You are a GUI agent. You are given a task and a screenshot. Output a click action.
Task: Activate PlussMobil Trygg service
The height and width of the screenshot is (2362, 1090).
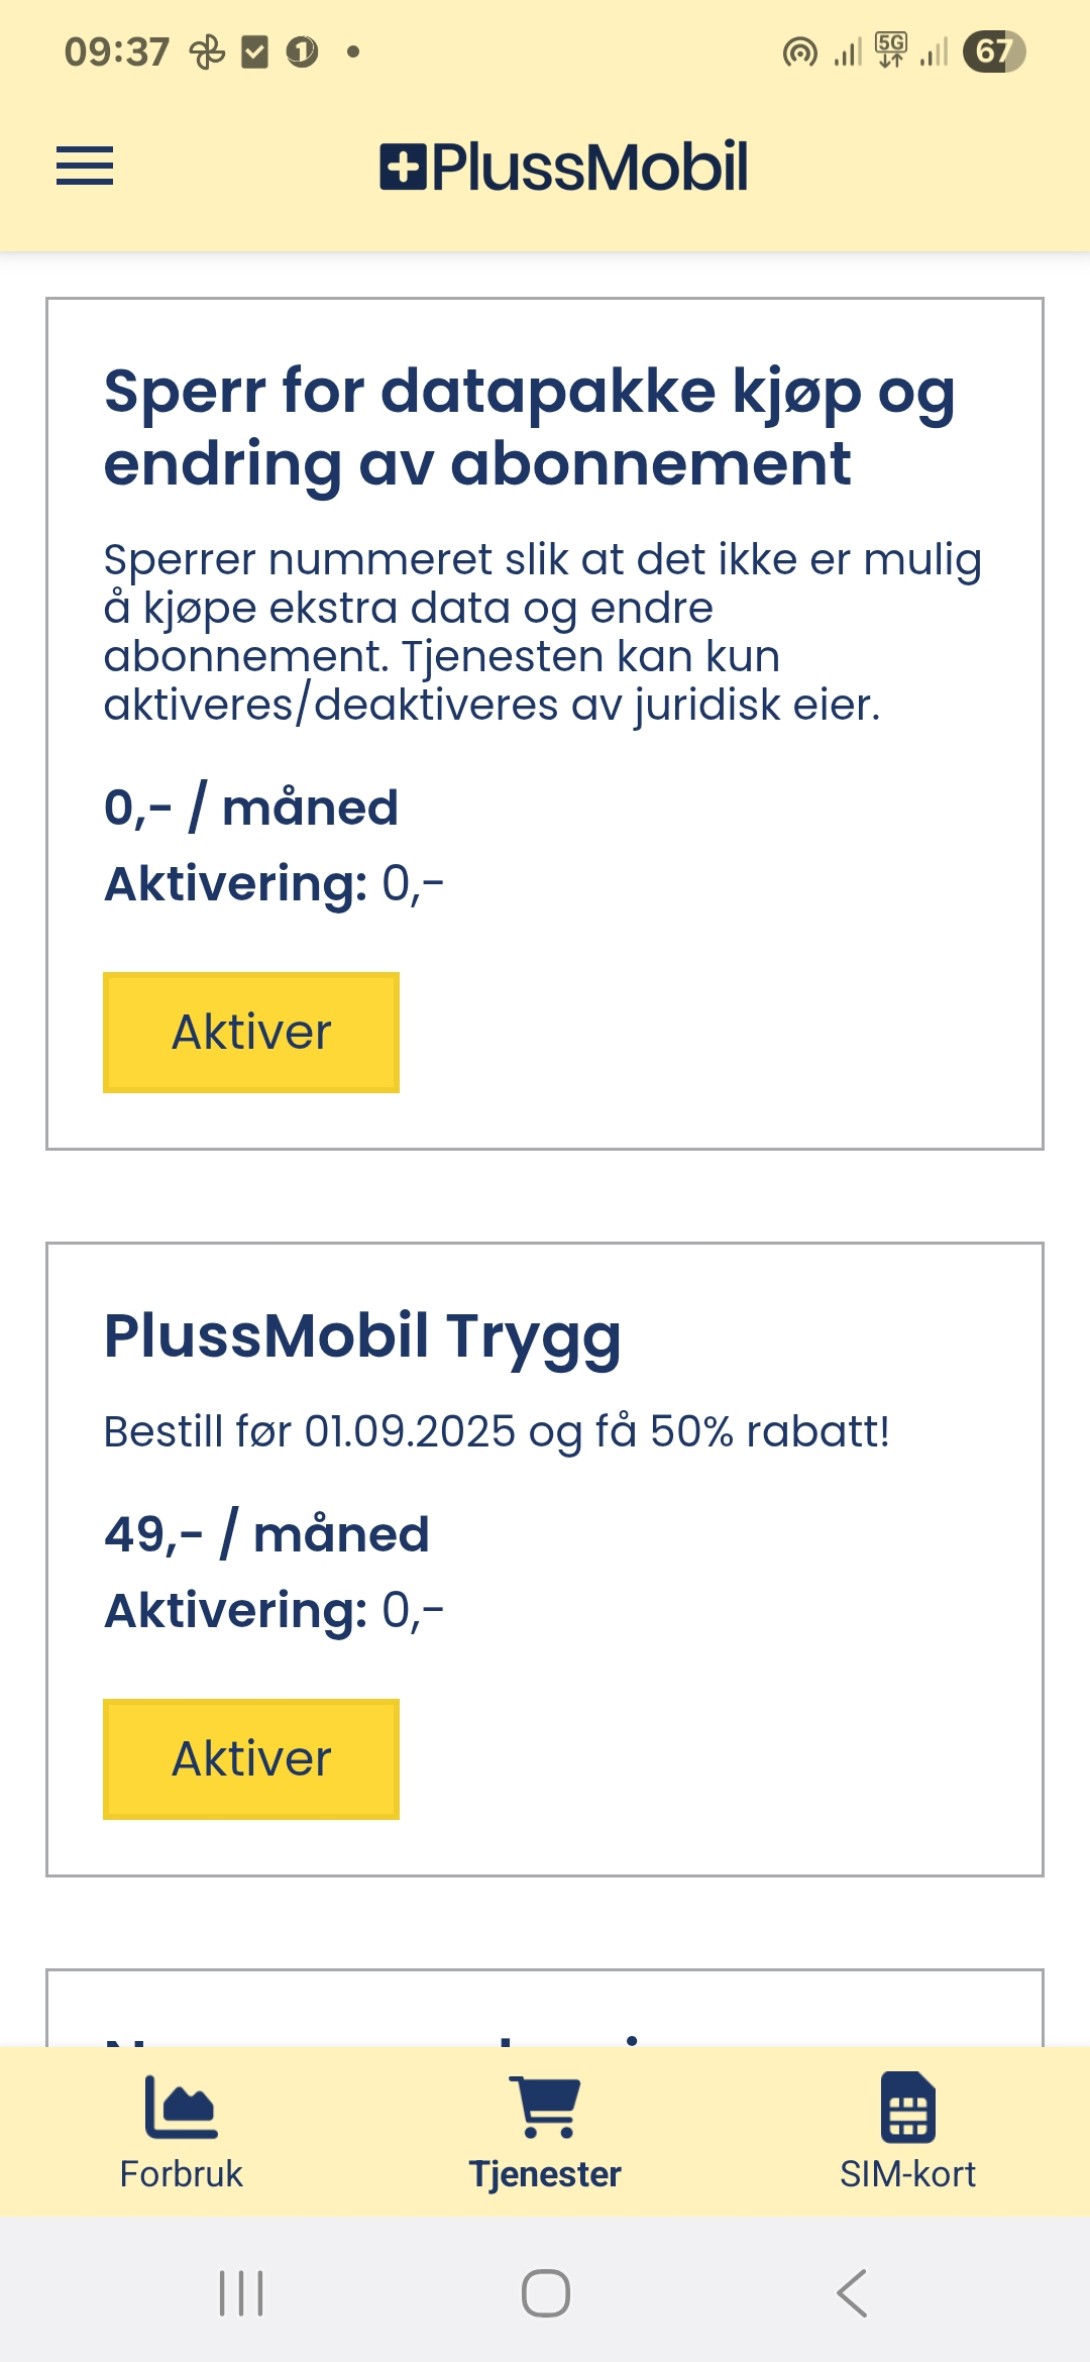(251, 1759)
